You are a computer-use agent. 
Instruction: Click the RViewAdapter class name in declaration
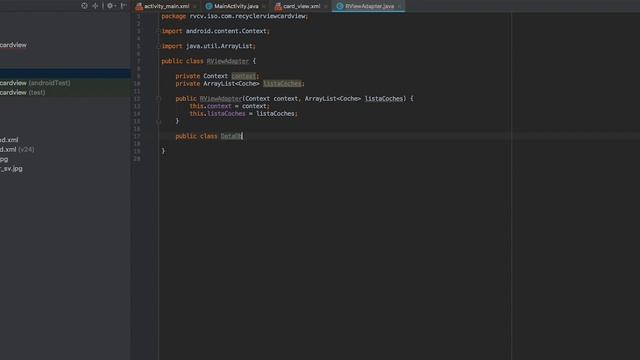tap(227, 61)
